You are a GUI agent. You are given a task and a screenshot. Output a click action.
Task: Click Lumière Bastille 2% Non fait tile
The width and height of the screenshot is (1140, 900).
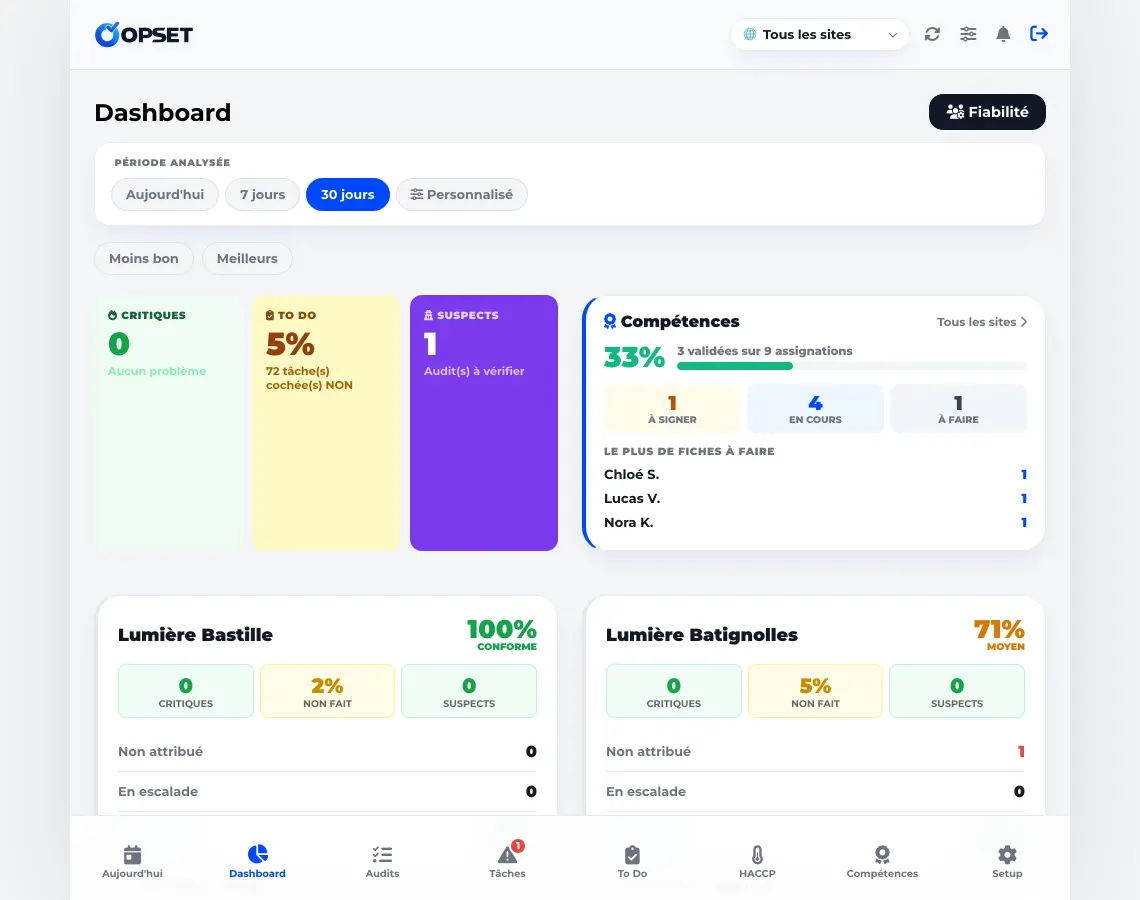[327, 691]
